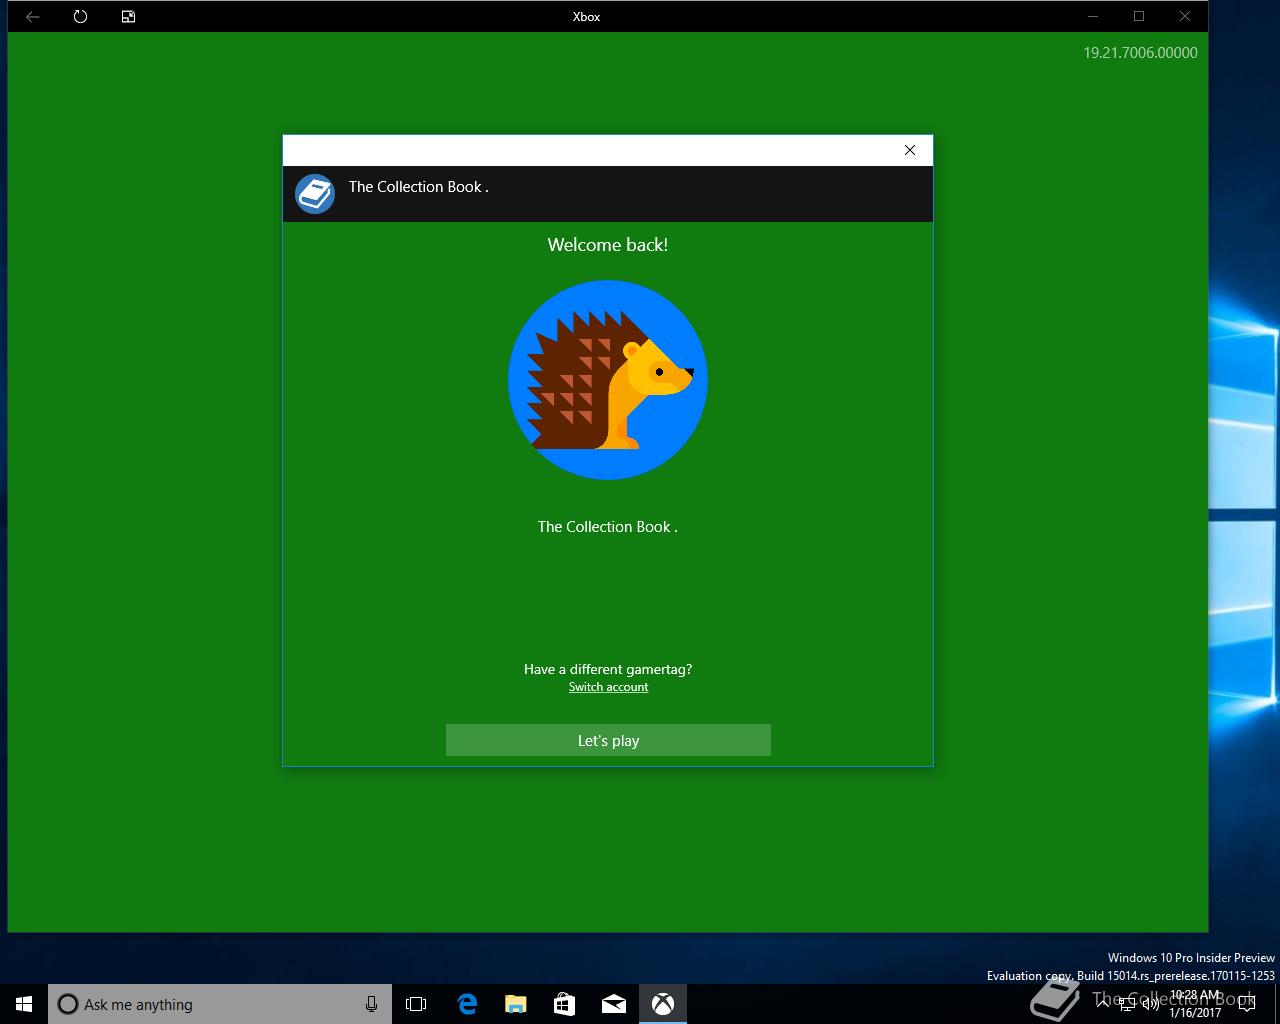This screenshot has width=1280, height=1024.
Task: Click the Xbox title bar view-switch icon
Action: [x=128, y=16]
